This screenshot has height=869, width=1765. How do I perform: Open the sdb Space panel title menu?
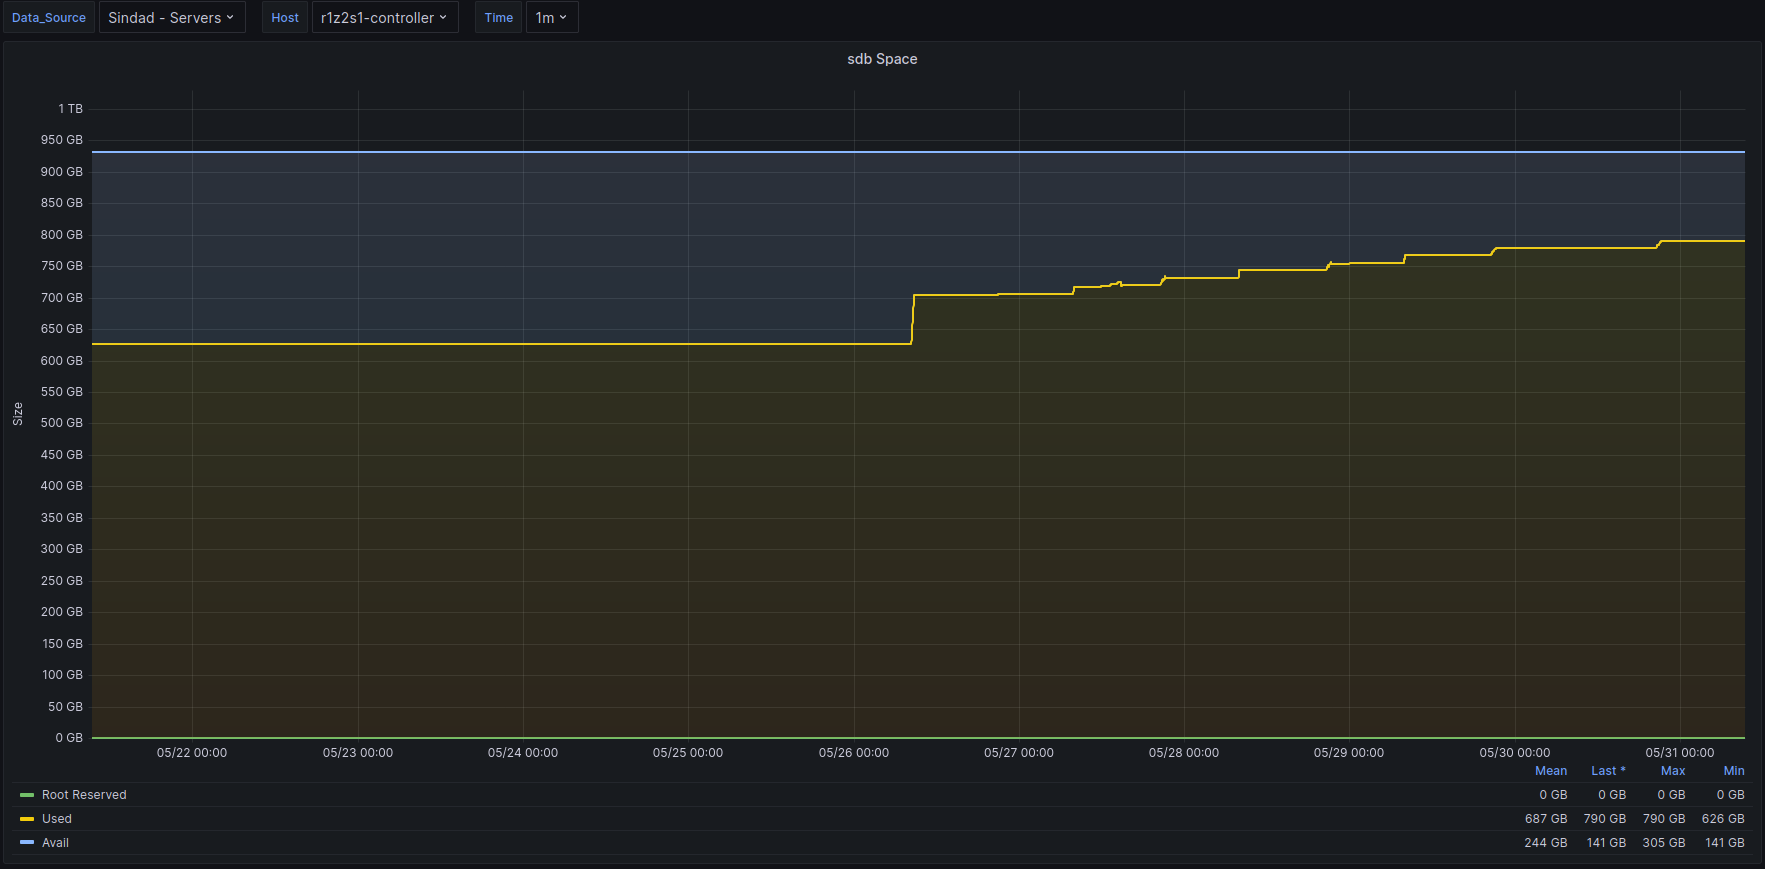click(881, 59)
